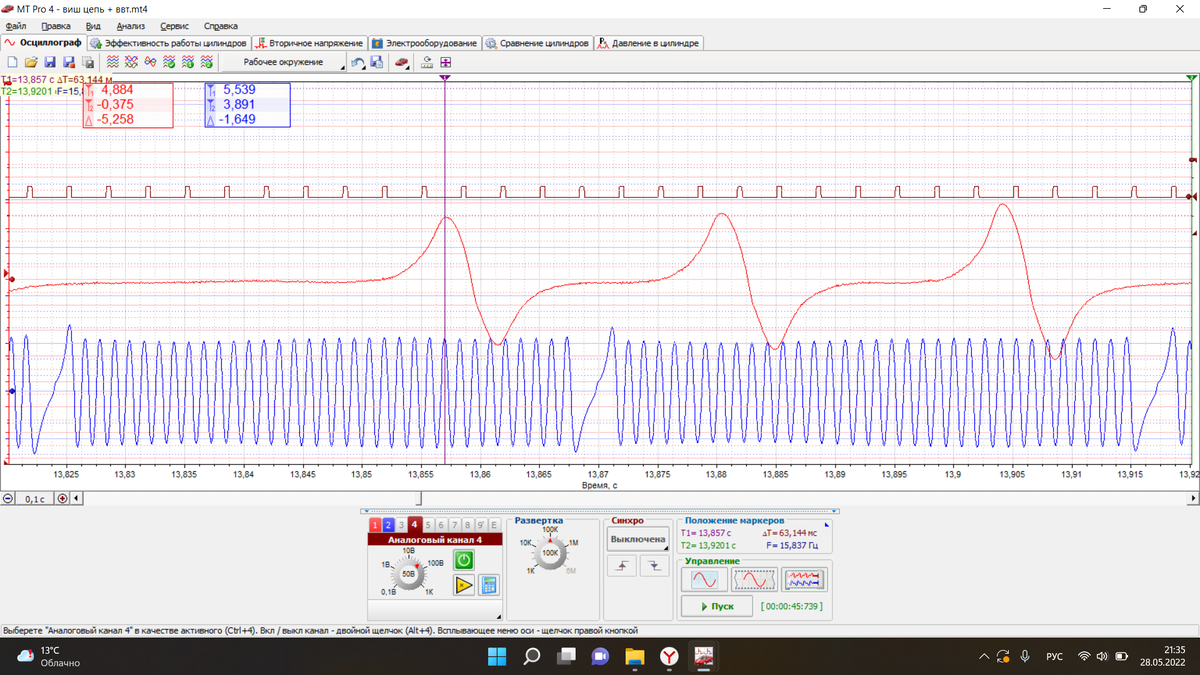Create a new file with blank page icon
Viewport: 1200px width, 675px height.
(13, 62)
